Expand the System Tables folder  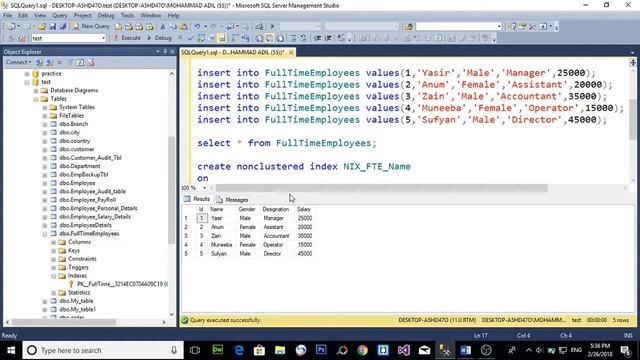coord(45,107)
